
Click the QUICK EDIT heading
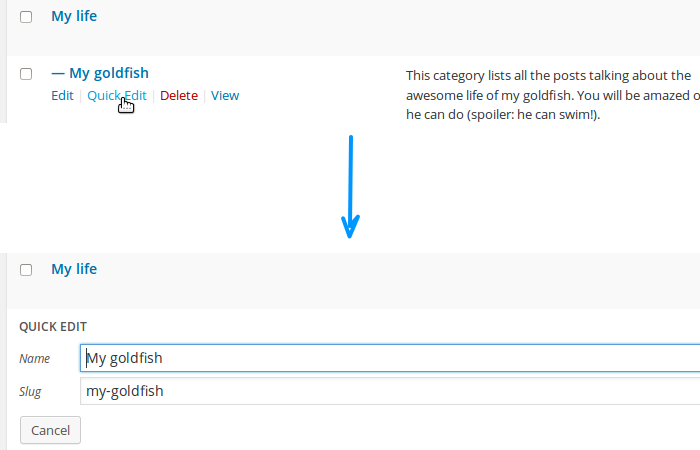tap(53, 327)
